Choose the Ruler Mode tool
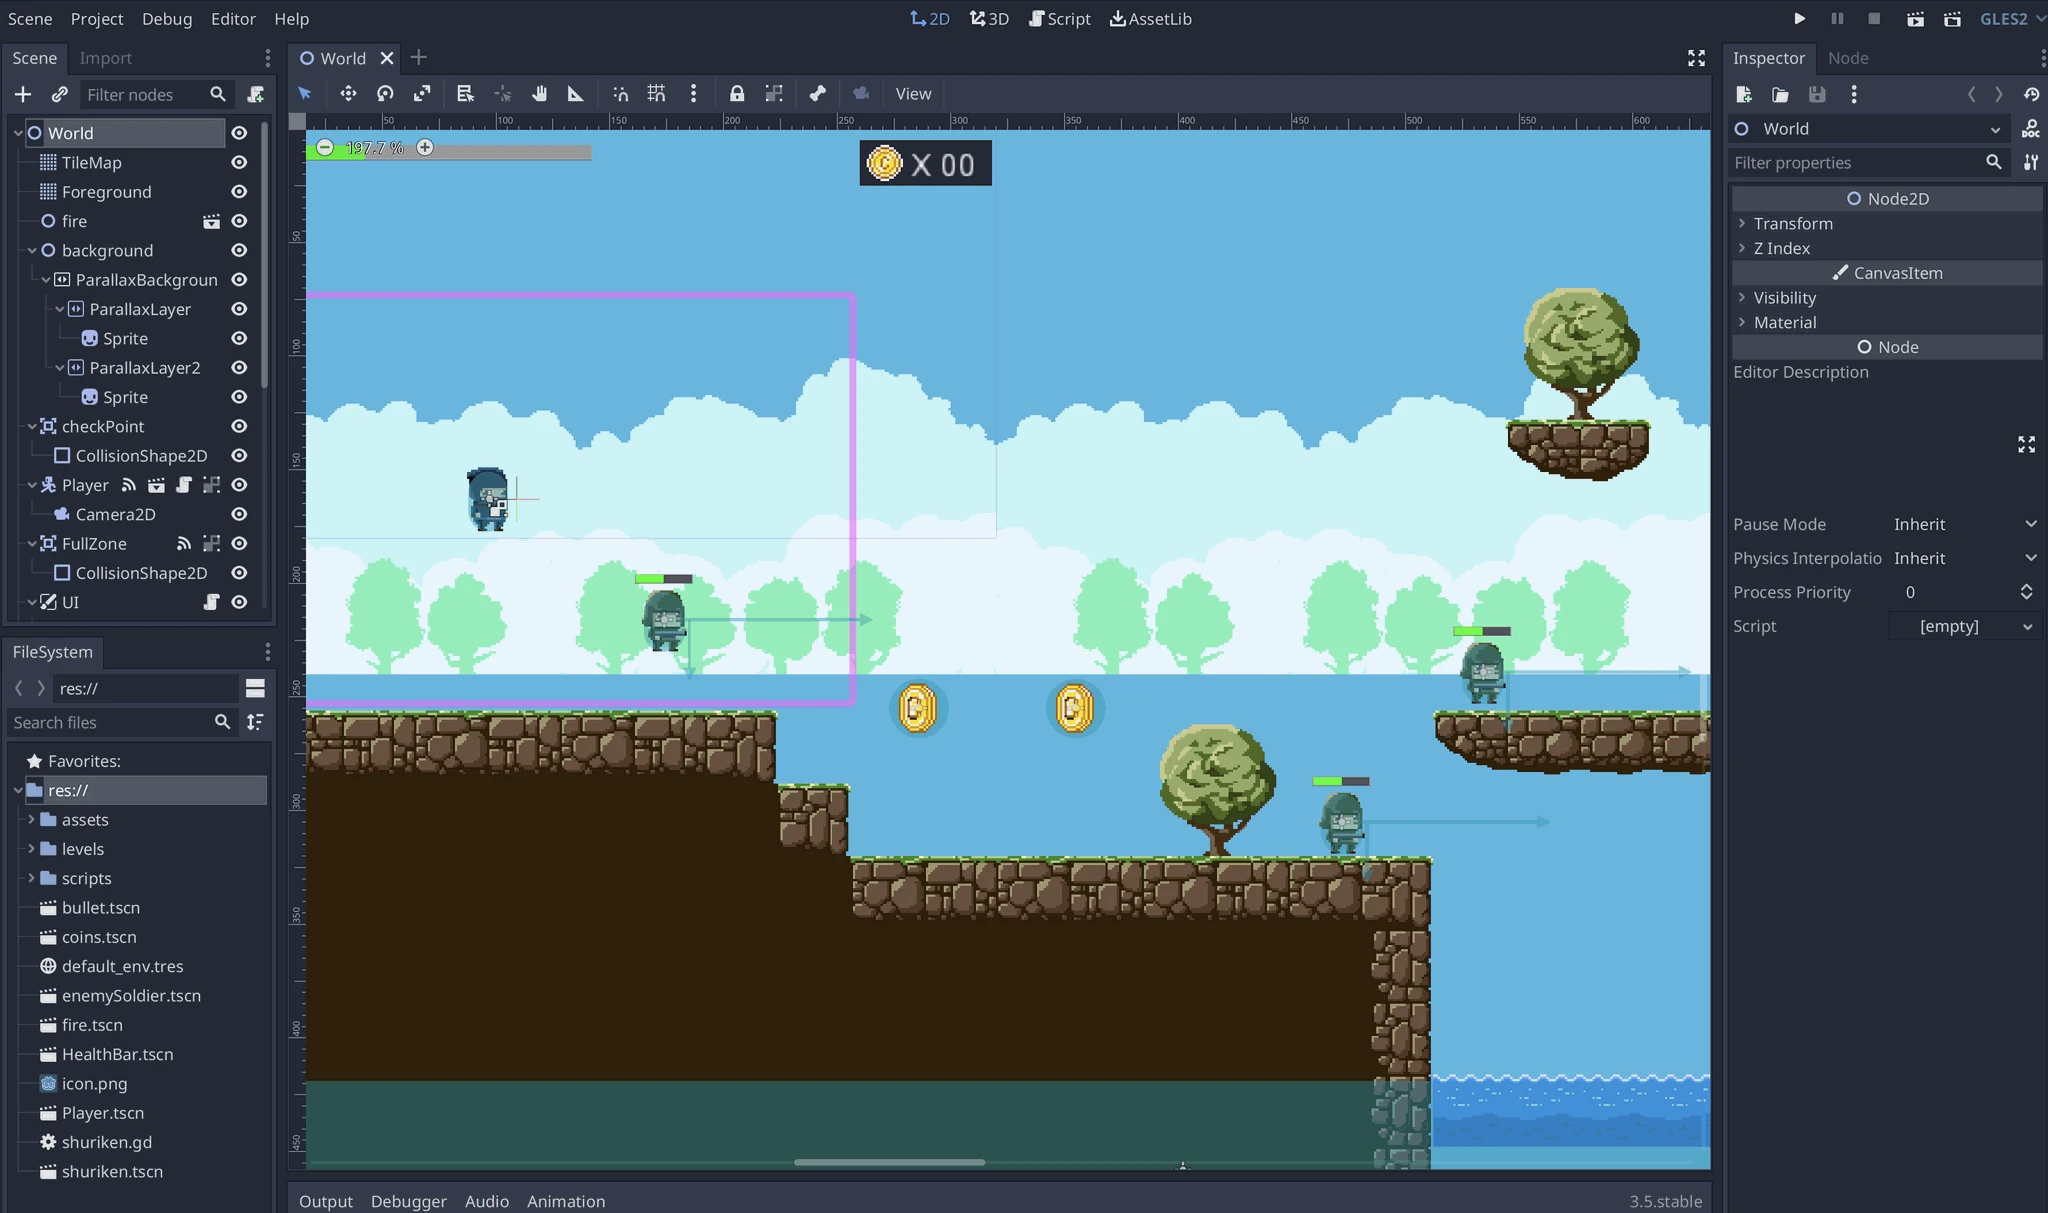The height and width of the screenshot is (1213, 2048). 576,94
